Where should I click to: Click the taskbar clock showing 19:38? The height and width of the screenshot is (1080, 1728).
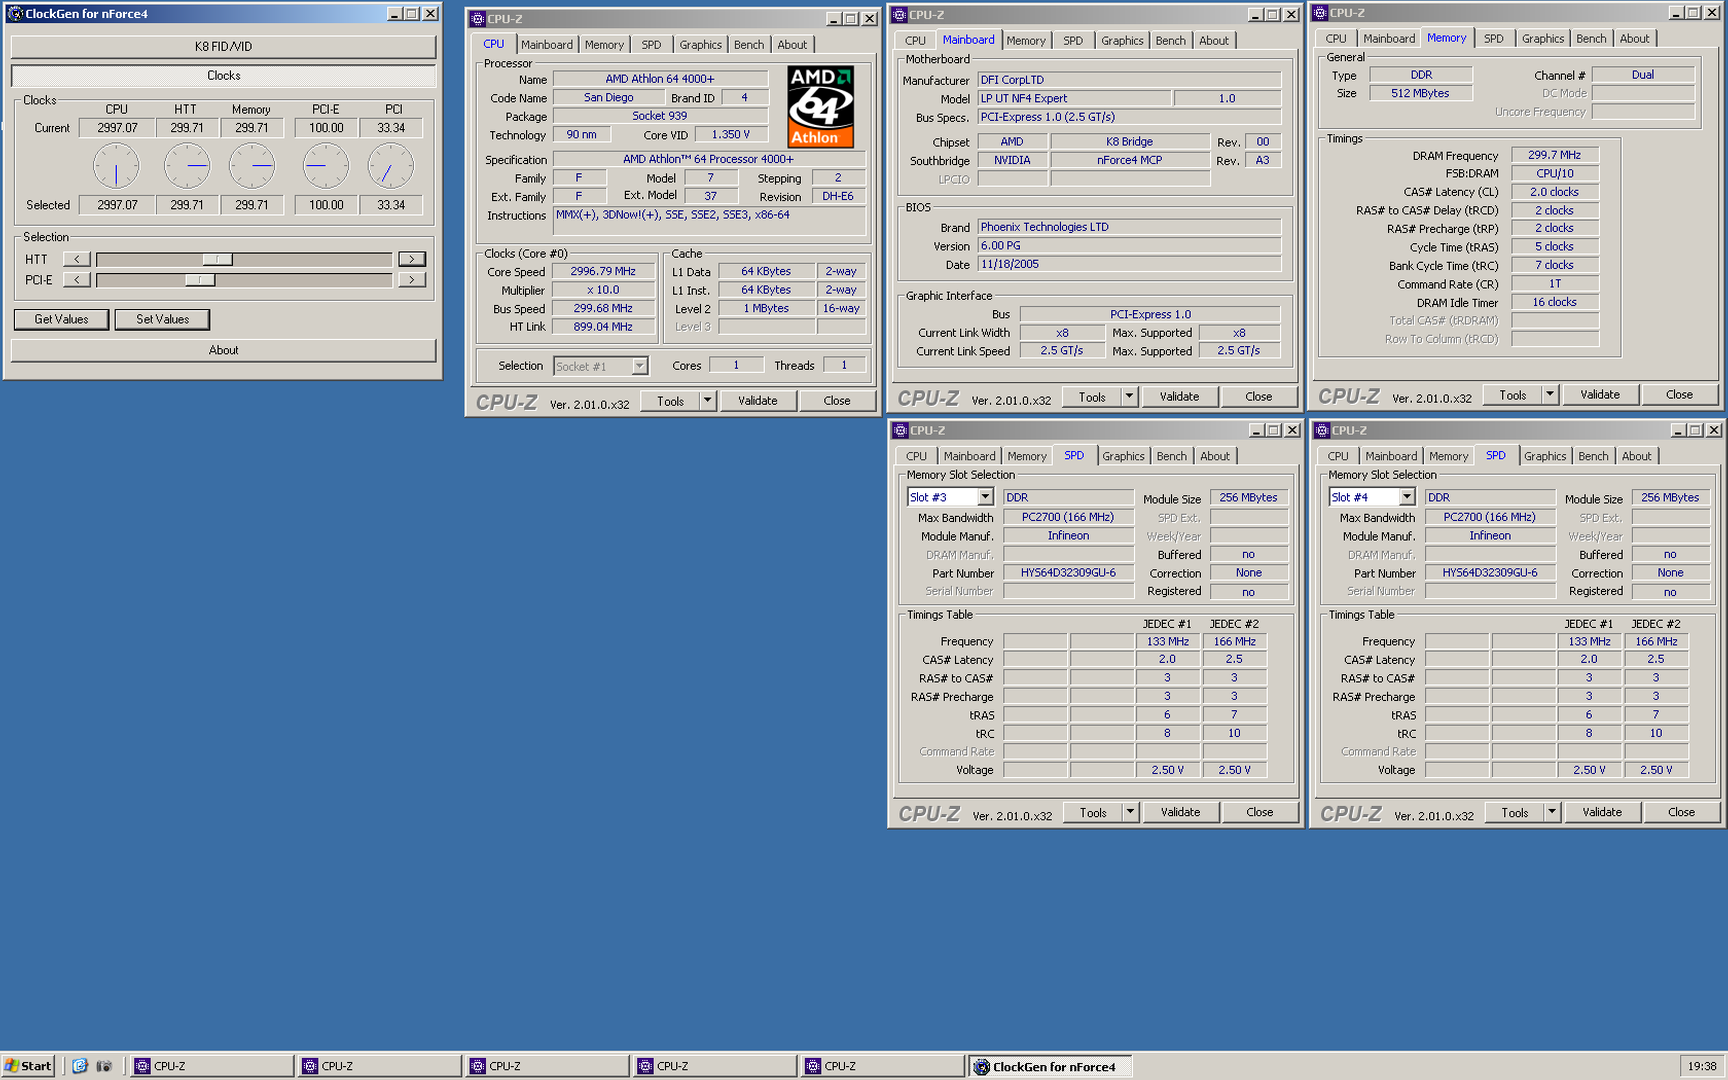[x=1702, y=1066]
